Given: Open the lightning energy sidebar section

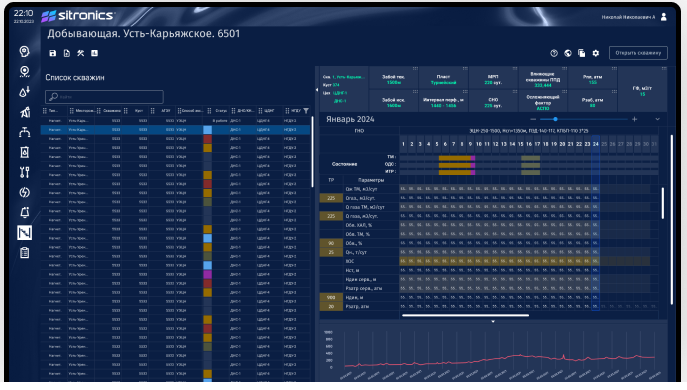Looking at the screenshot, I should [25, 192].
